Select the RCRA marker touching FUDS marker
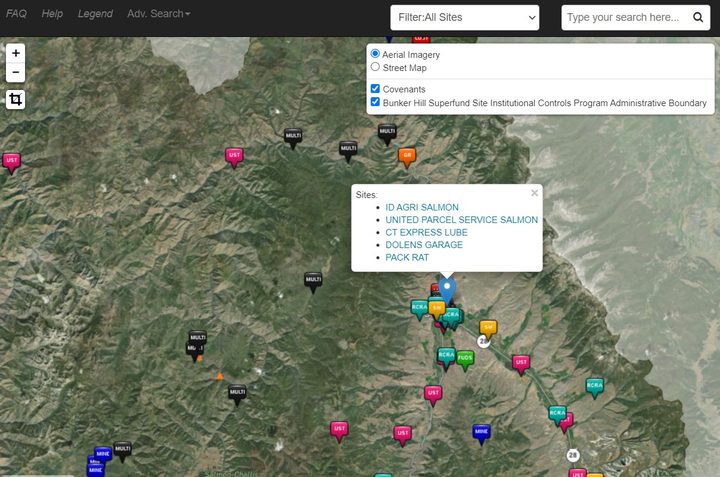 point(446,358)
